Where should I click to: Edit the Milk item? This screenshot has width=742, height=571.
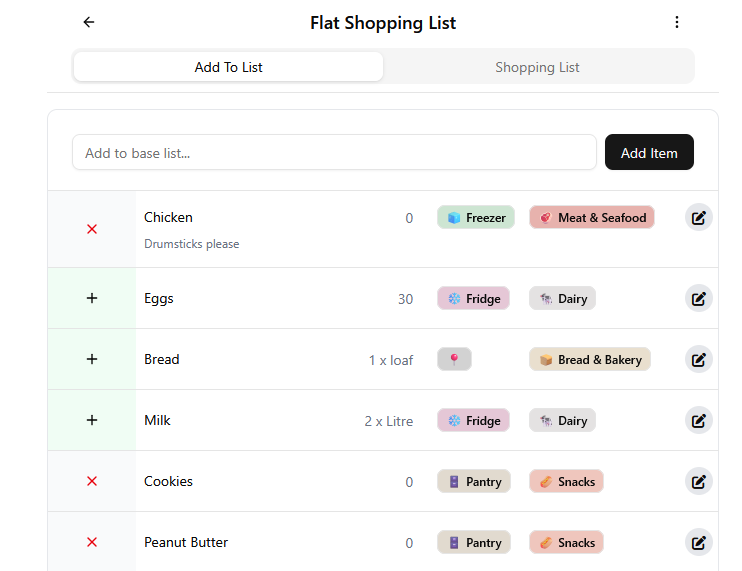click(x=699, y=421)
